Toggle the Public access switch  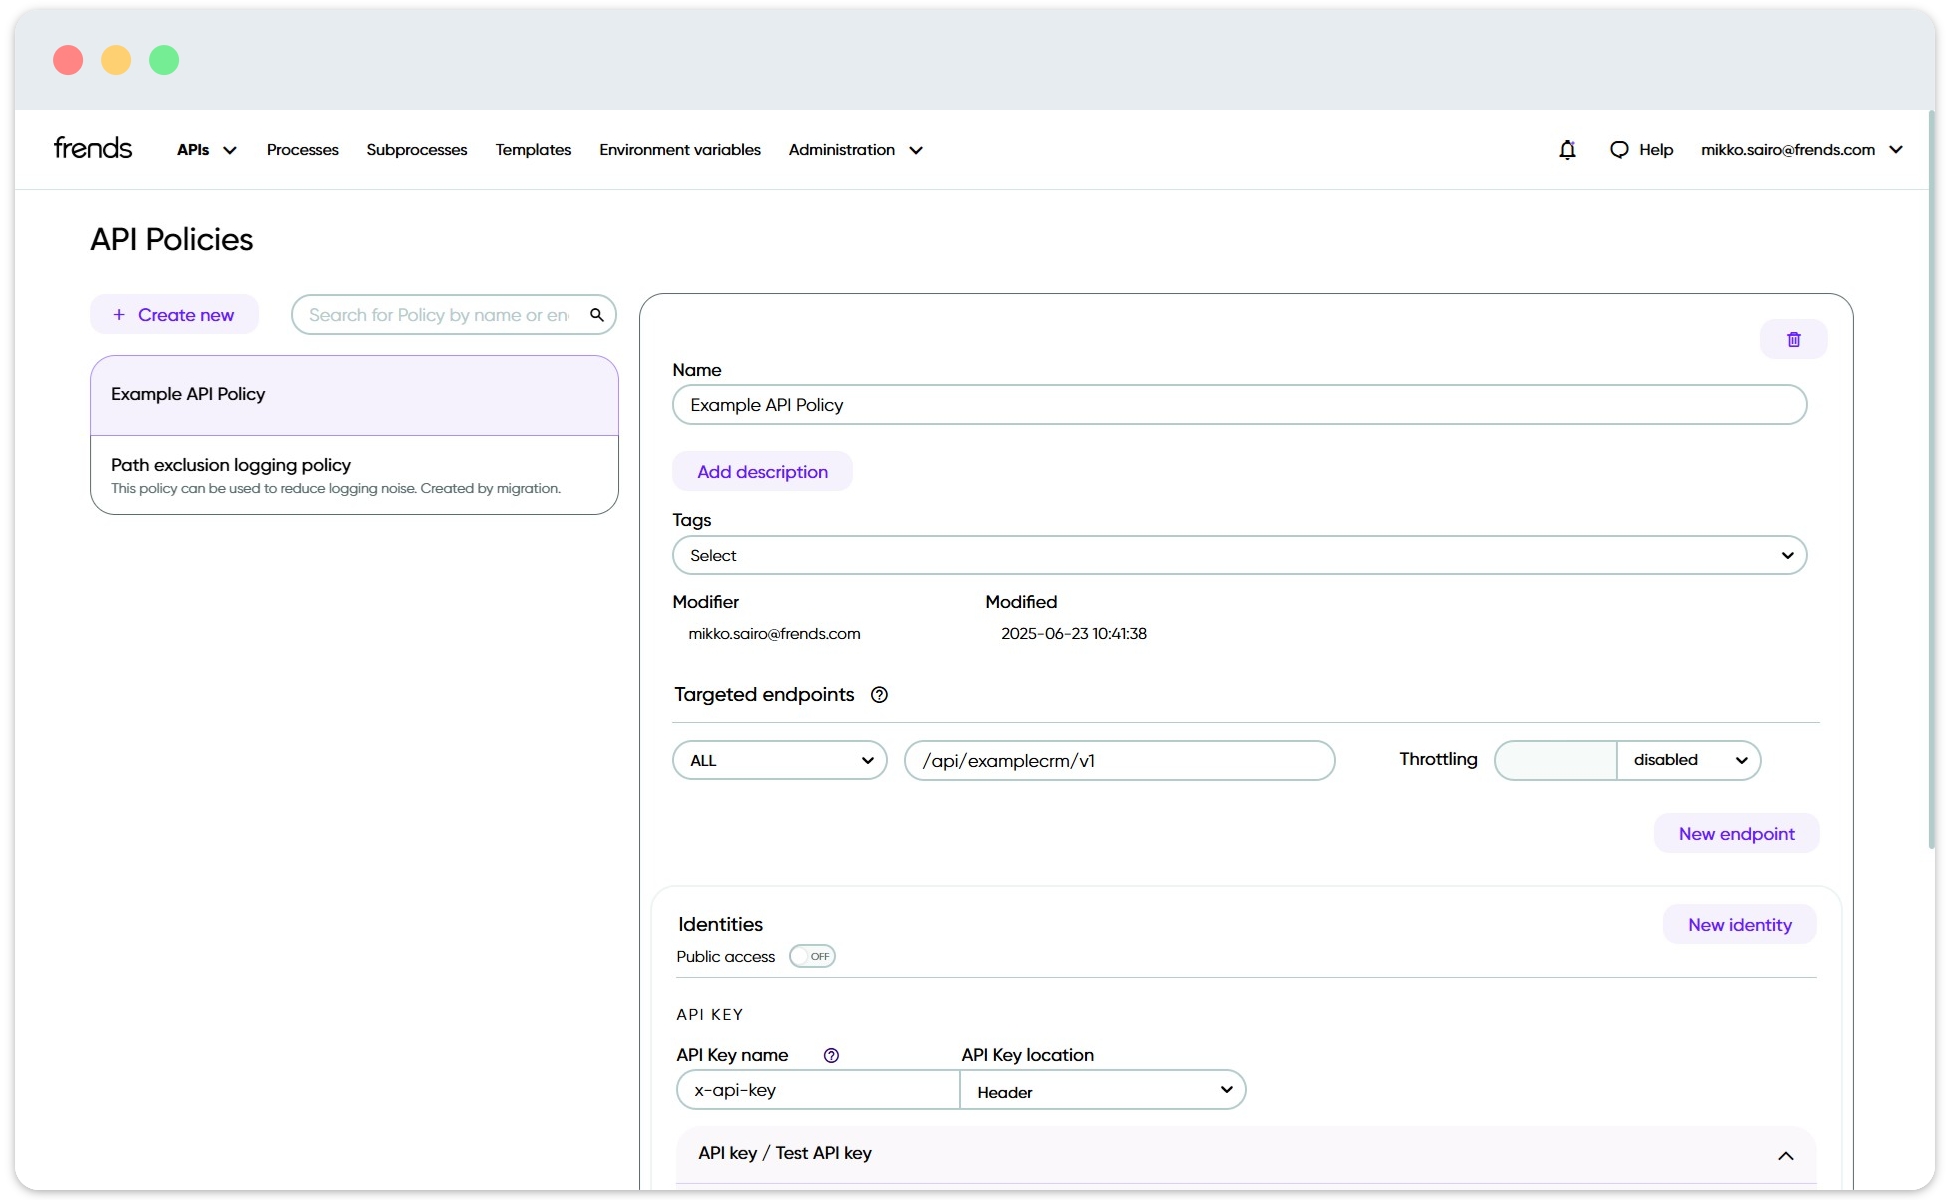812,957
